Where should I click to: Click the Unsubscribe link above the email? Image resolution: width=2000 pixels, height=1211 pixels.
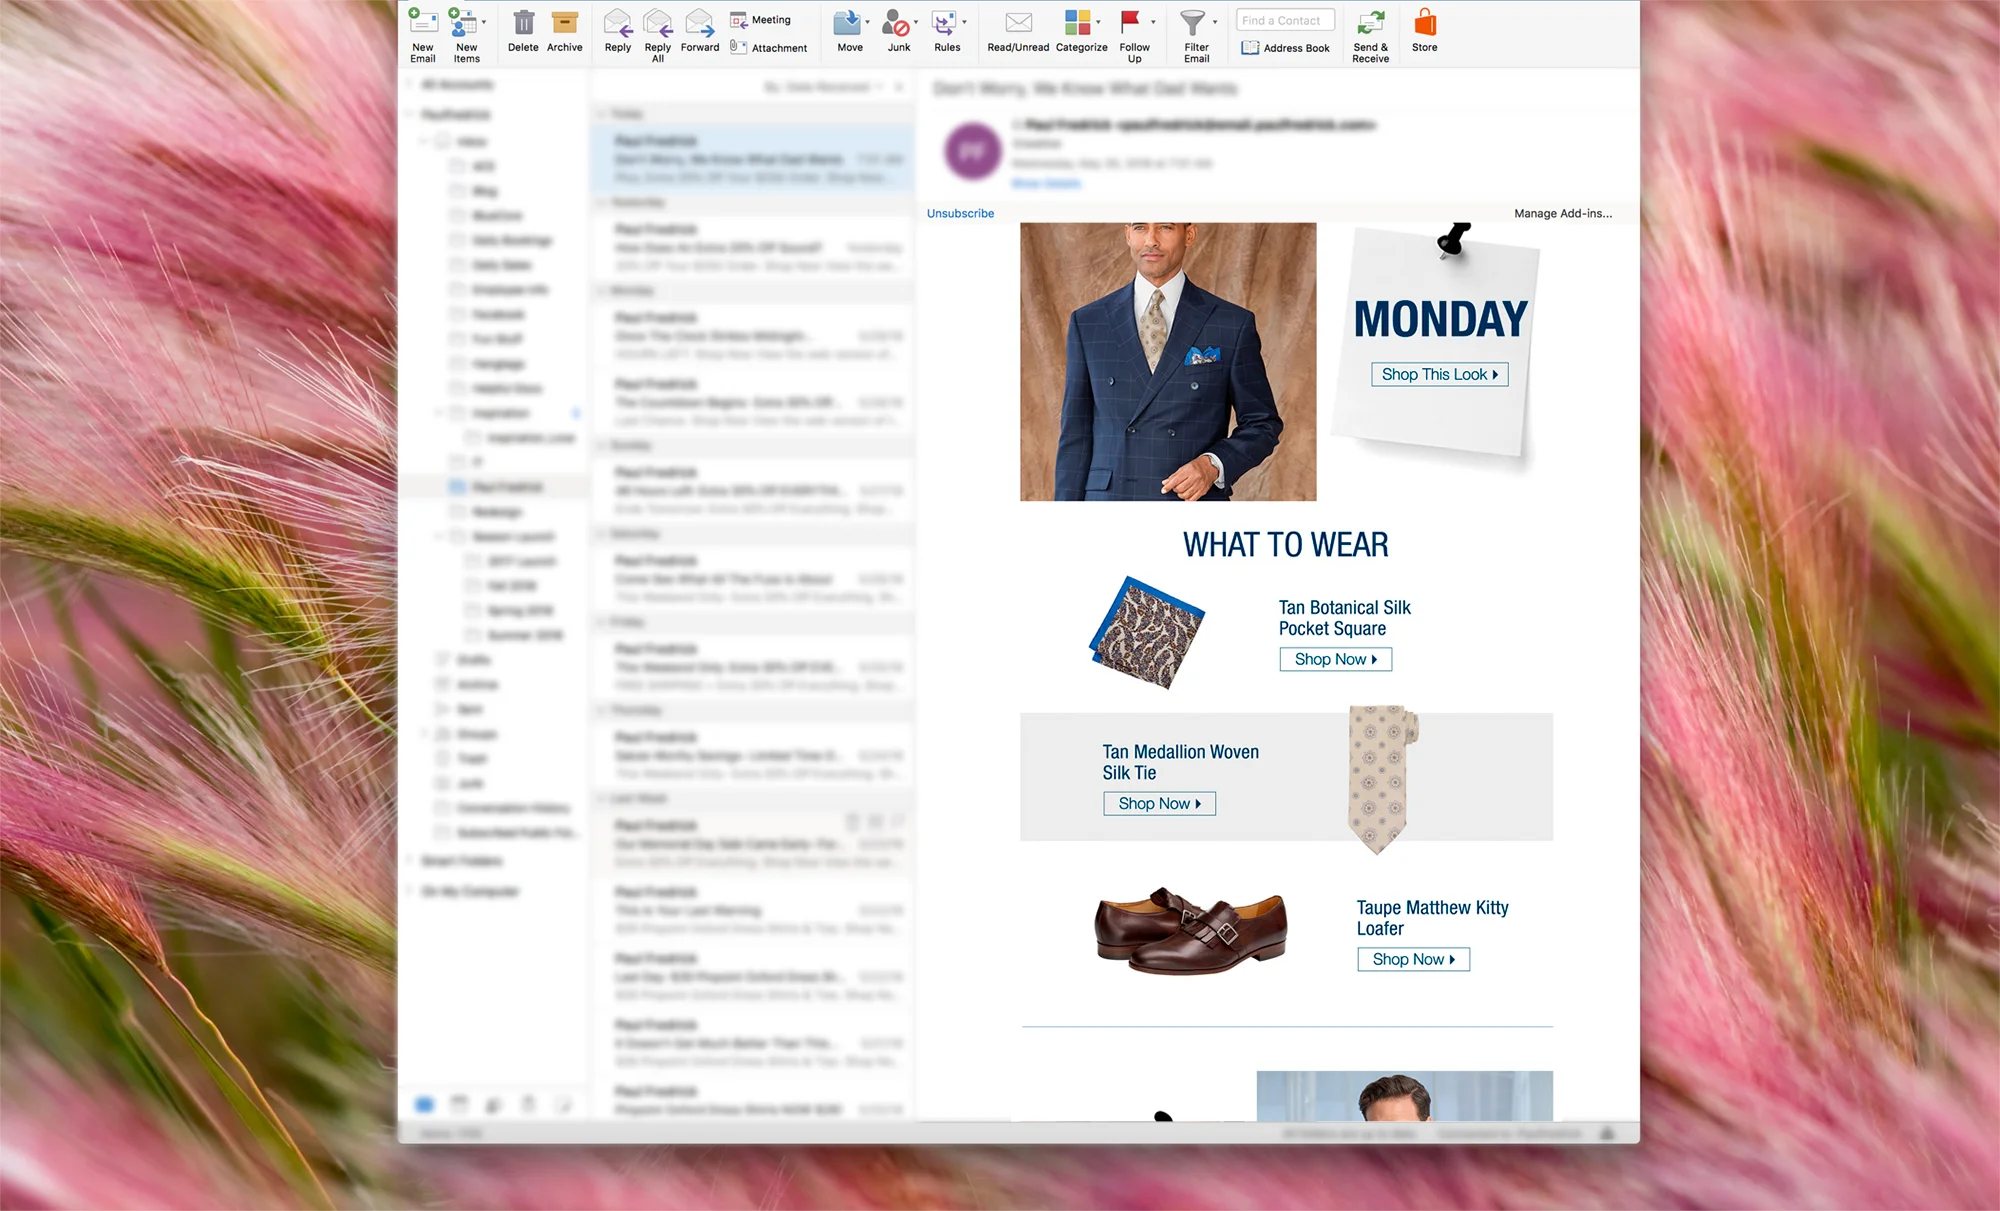coord(960,213)
